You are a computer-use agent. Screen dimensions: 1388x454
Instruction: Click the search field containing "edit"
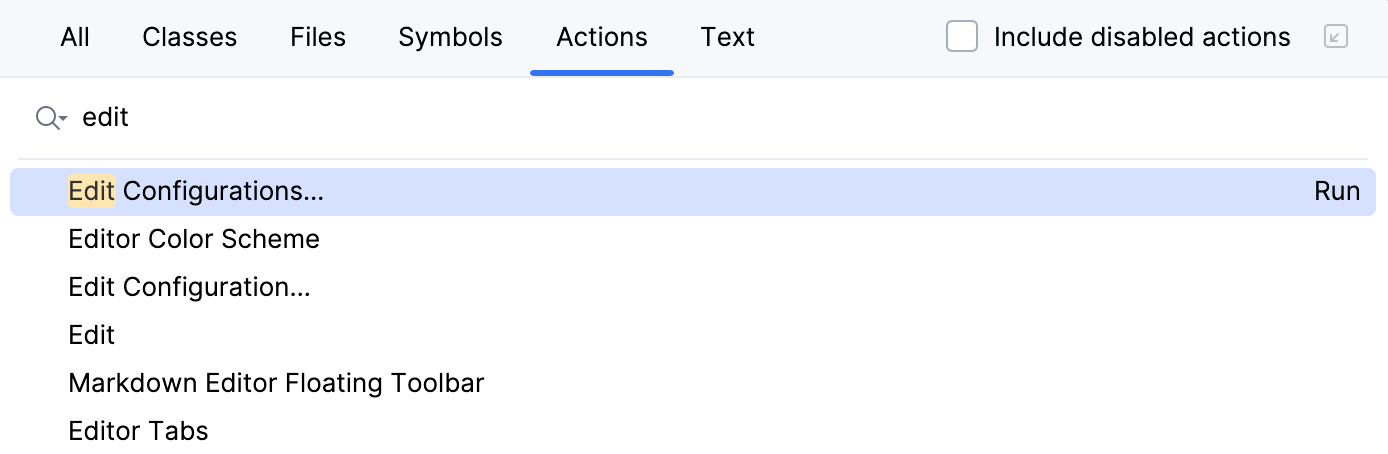(x=700, y=118)
